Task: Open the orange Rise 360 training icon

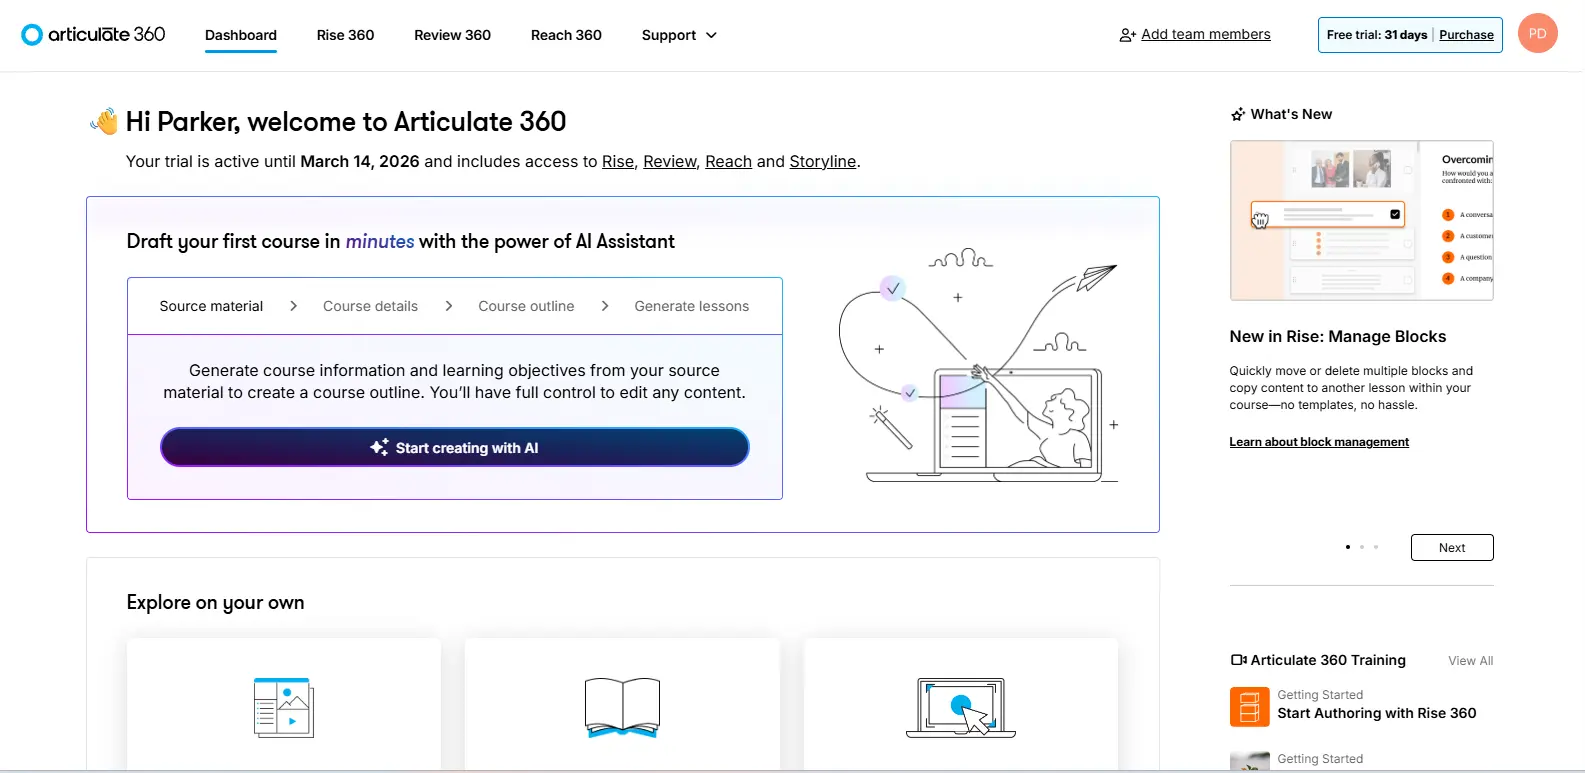Action: coord(1249,707)
